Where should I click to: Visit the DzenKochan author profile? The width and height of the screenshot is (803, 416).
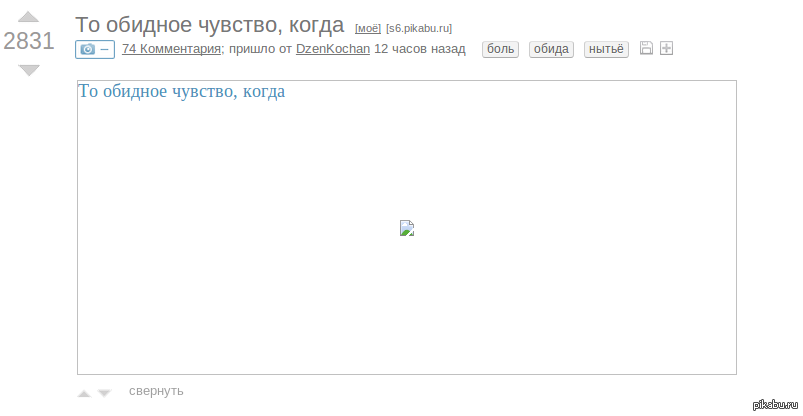point(332,49)
